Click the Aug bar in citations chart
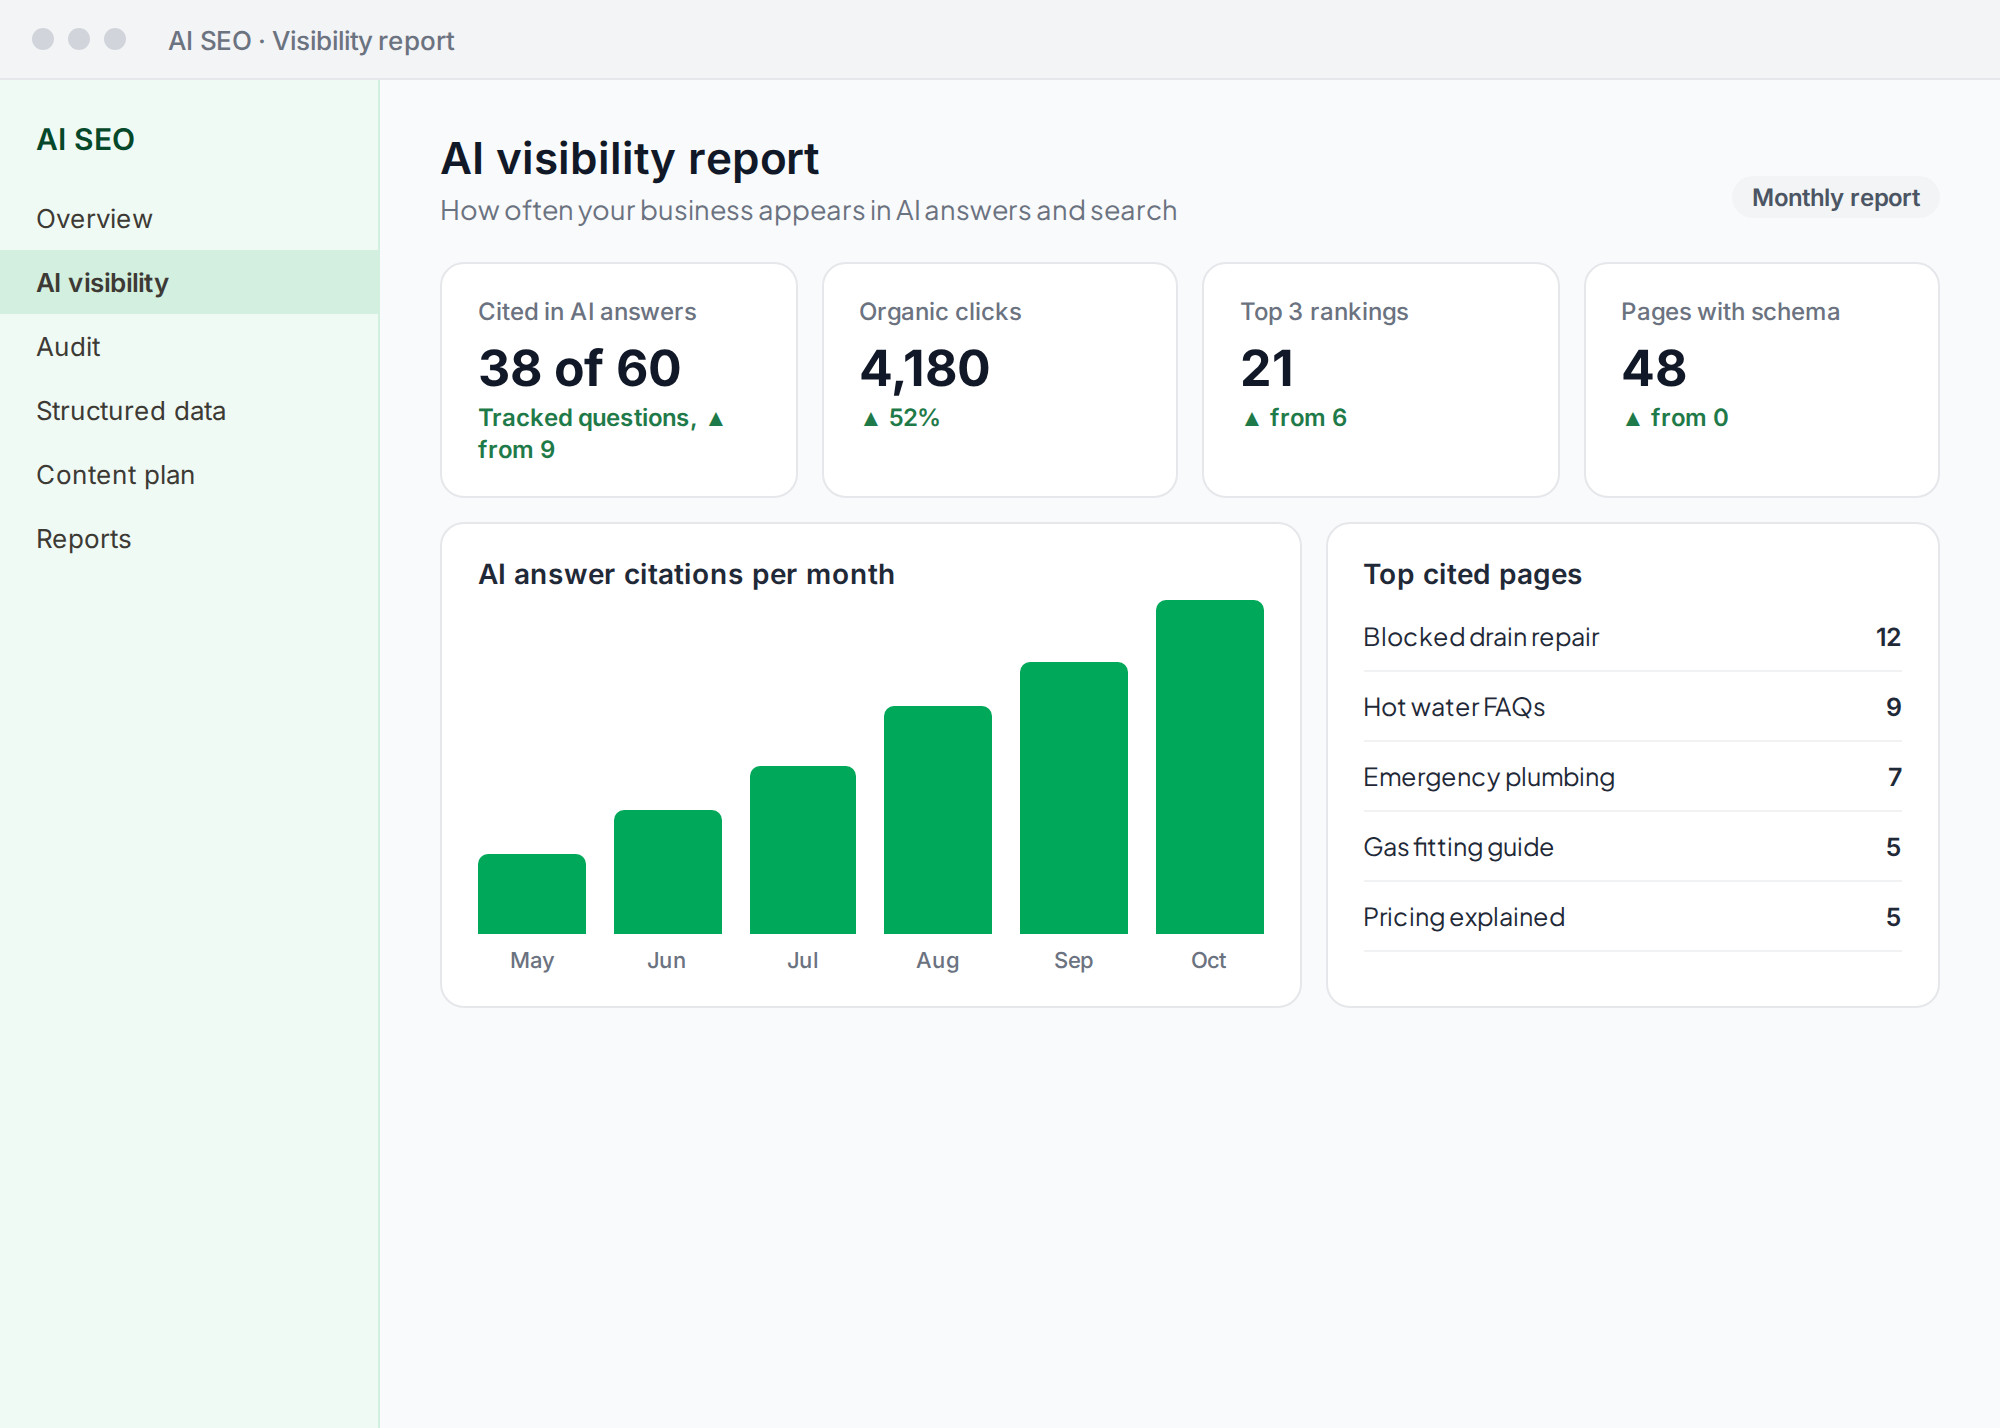Viewport: 2000px width, 1428px height. pyautogui.click(x=938, y=820)
